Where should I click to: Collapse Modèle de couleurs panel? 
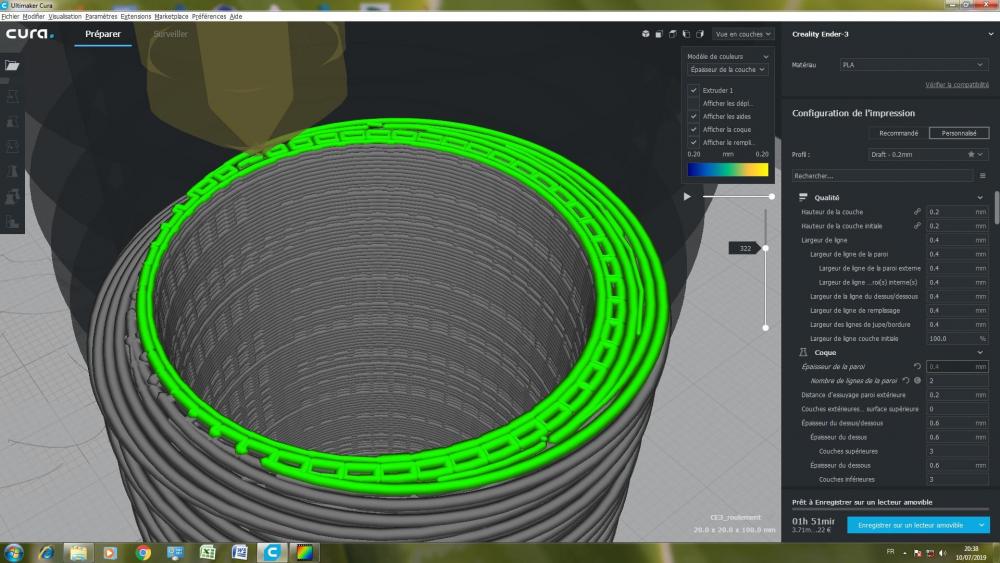coord(766,56)
